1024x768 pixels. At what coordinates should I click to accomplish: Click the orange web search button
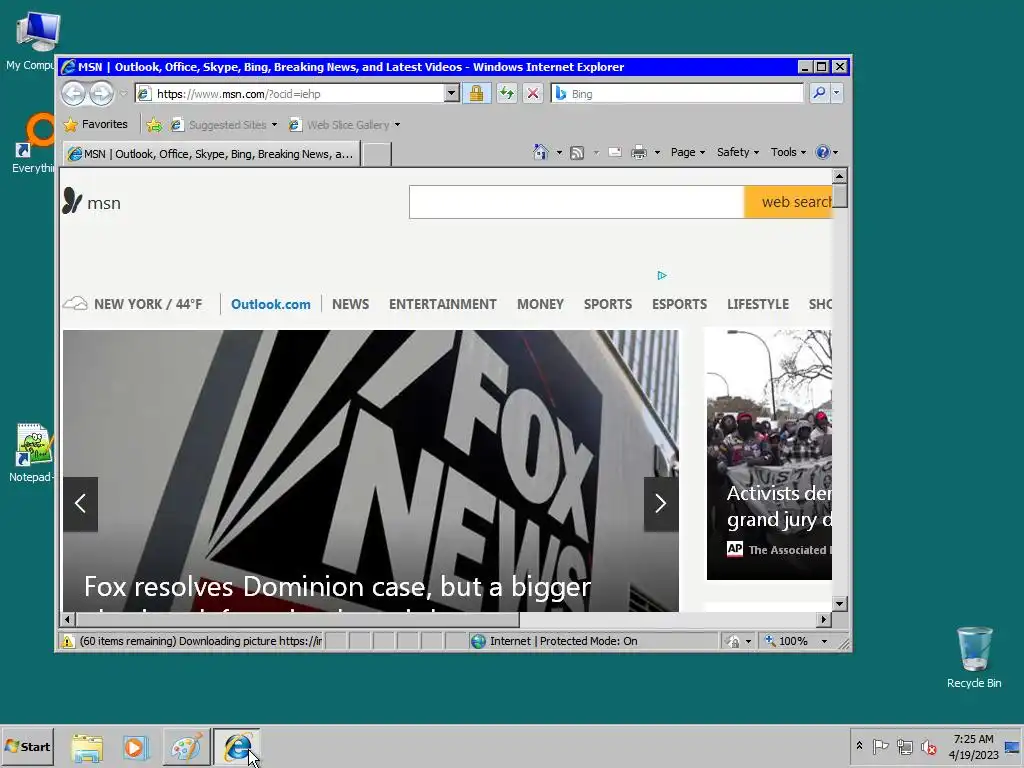click(x=788, y=202)
